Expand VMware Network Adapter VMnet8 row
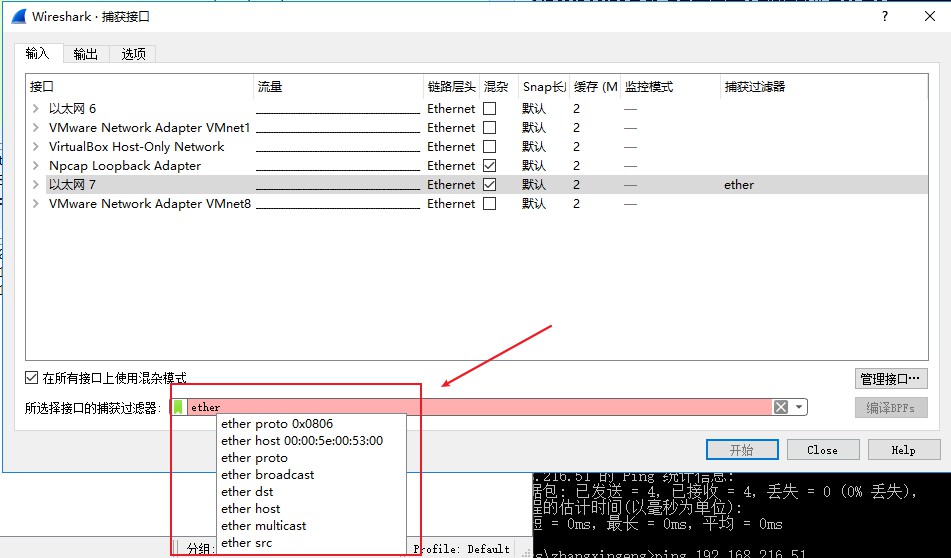951x558 pixels. [36, 204]
